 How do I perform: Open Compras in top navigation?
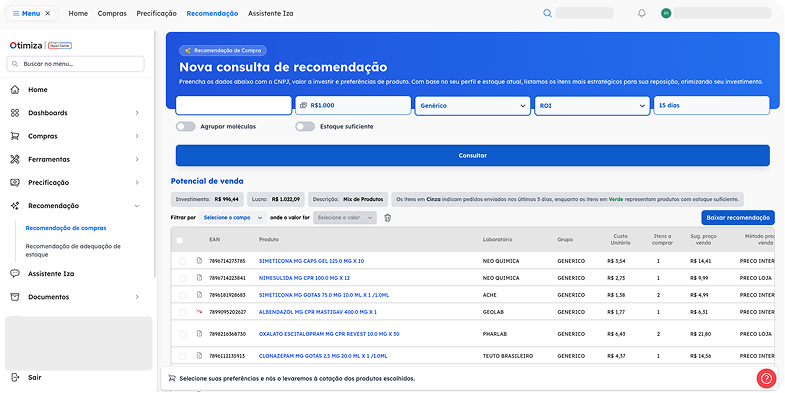click(112, 14)
